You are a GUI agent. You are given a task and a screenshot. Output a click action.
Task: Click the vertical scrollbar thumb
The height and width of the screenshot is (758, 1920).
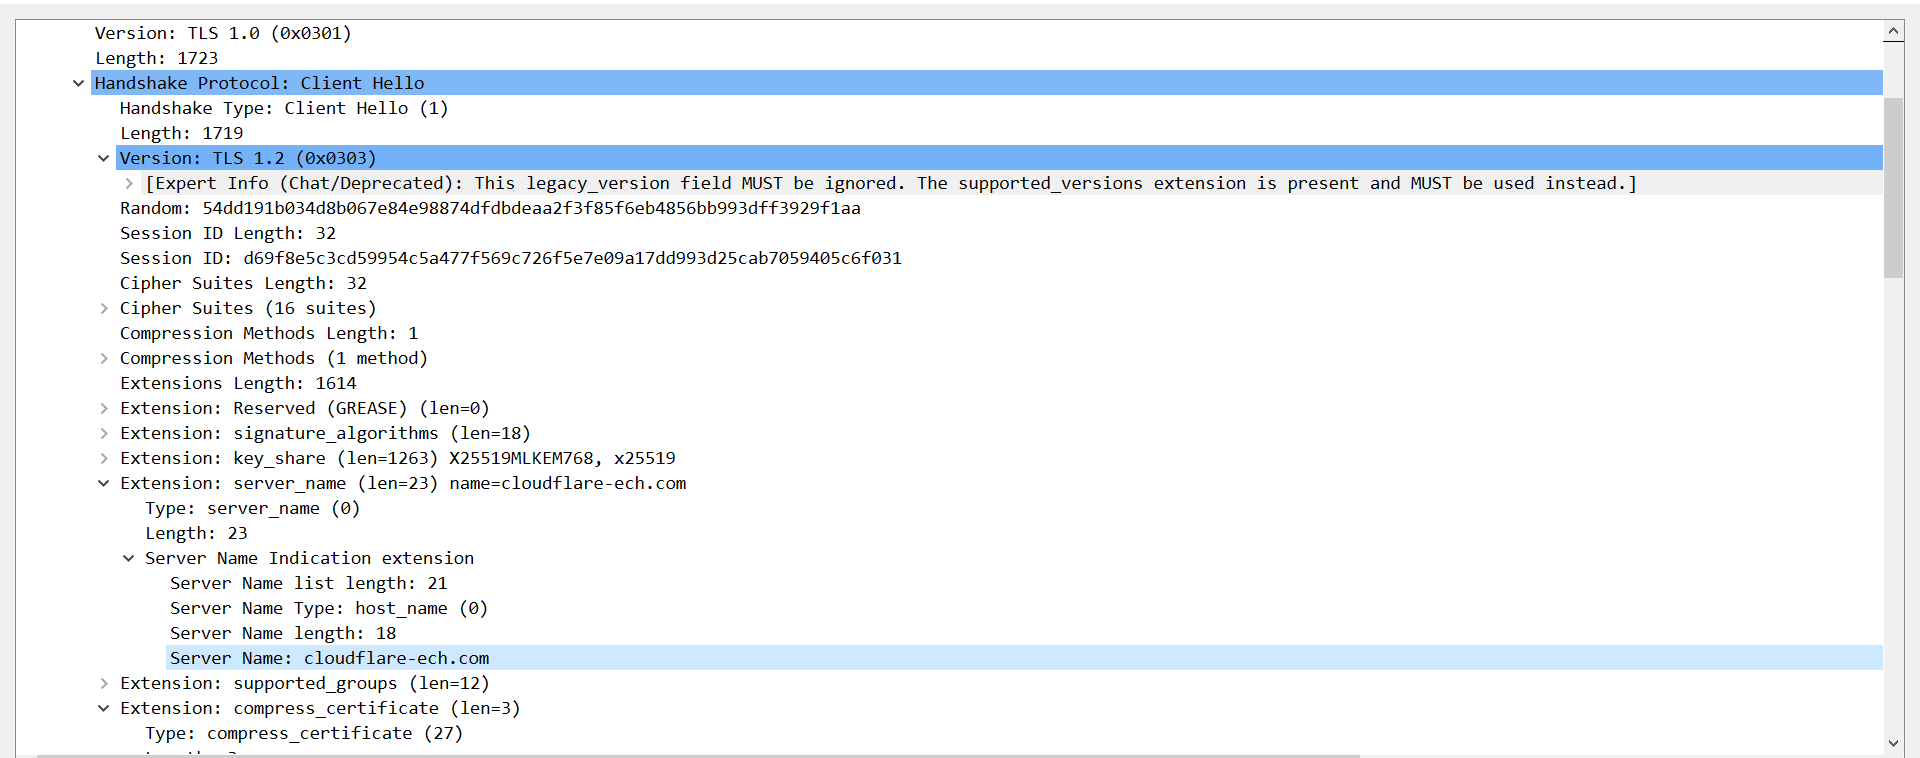click(x=1893, y=187)
